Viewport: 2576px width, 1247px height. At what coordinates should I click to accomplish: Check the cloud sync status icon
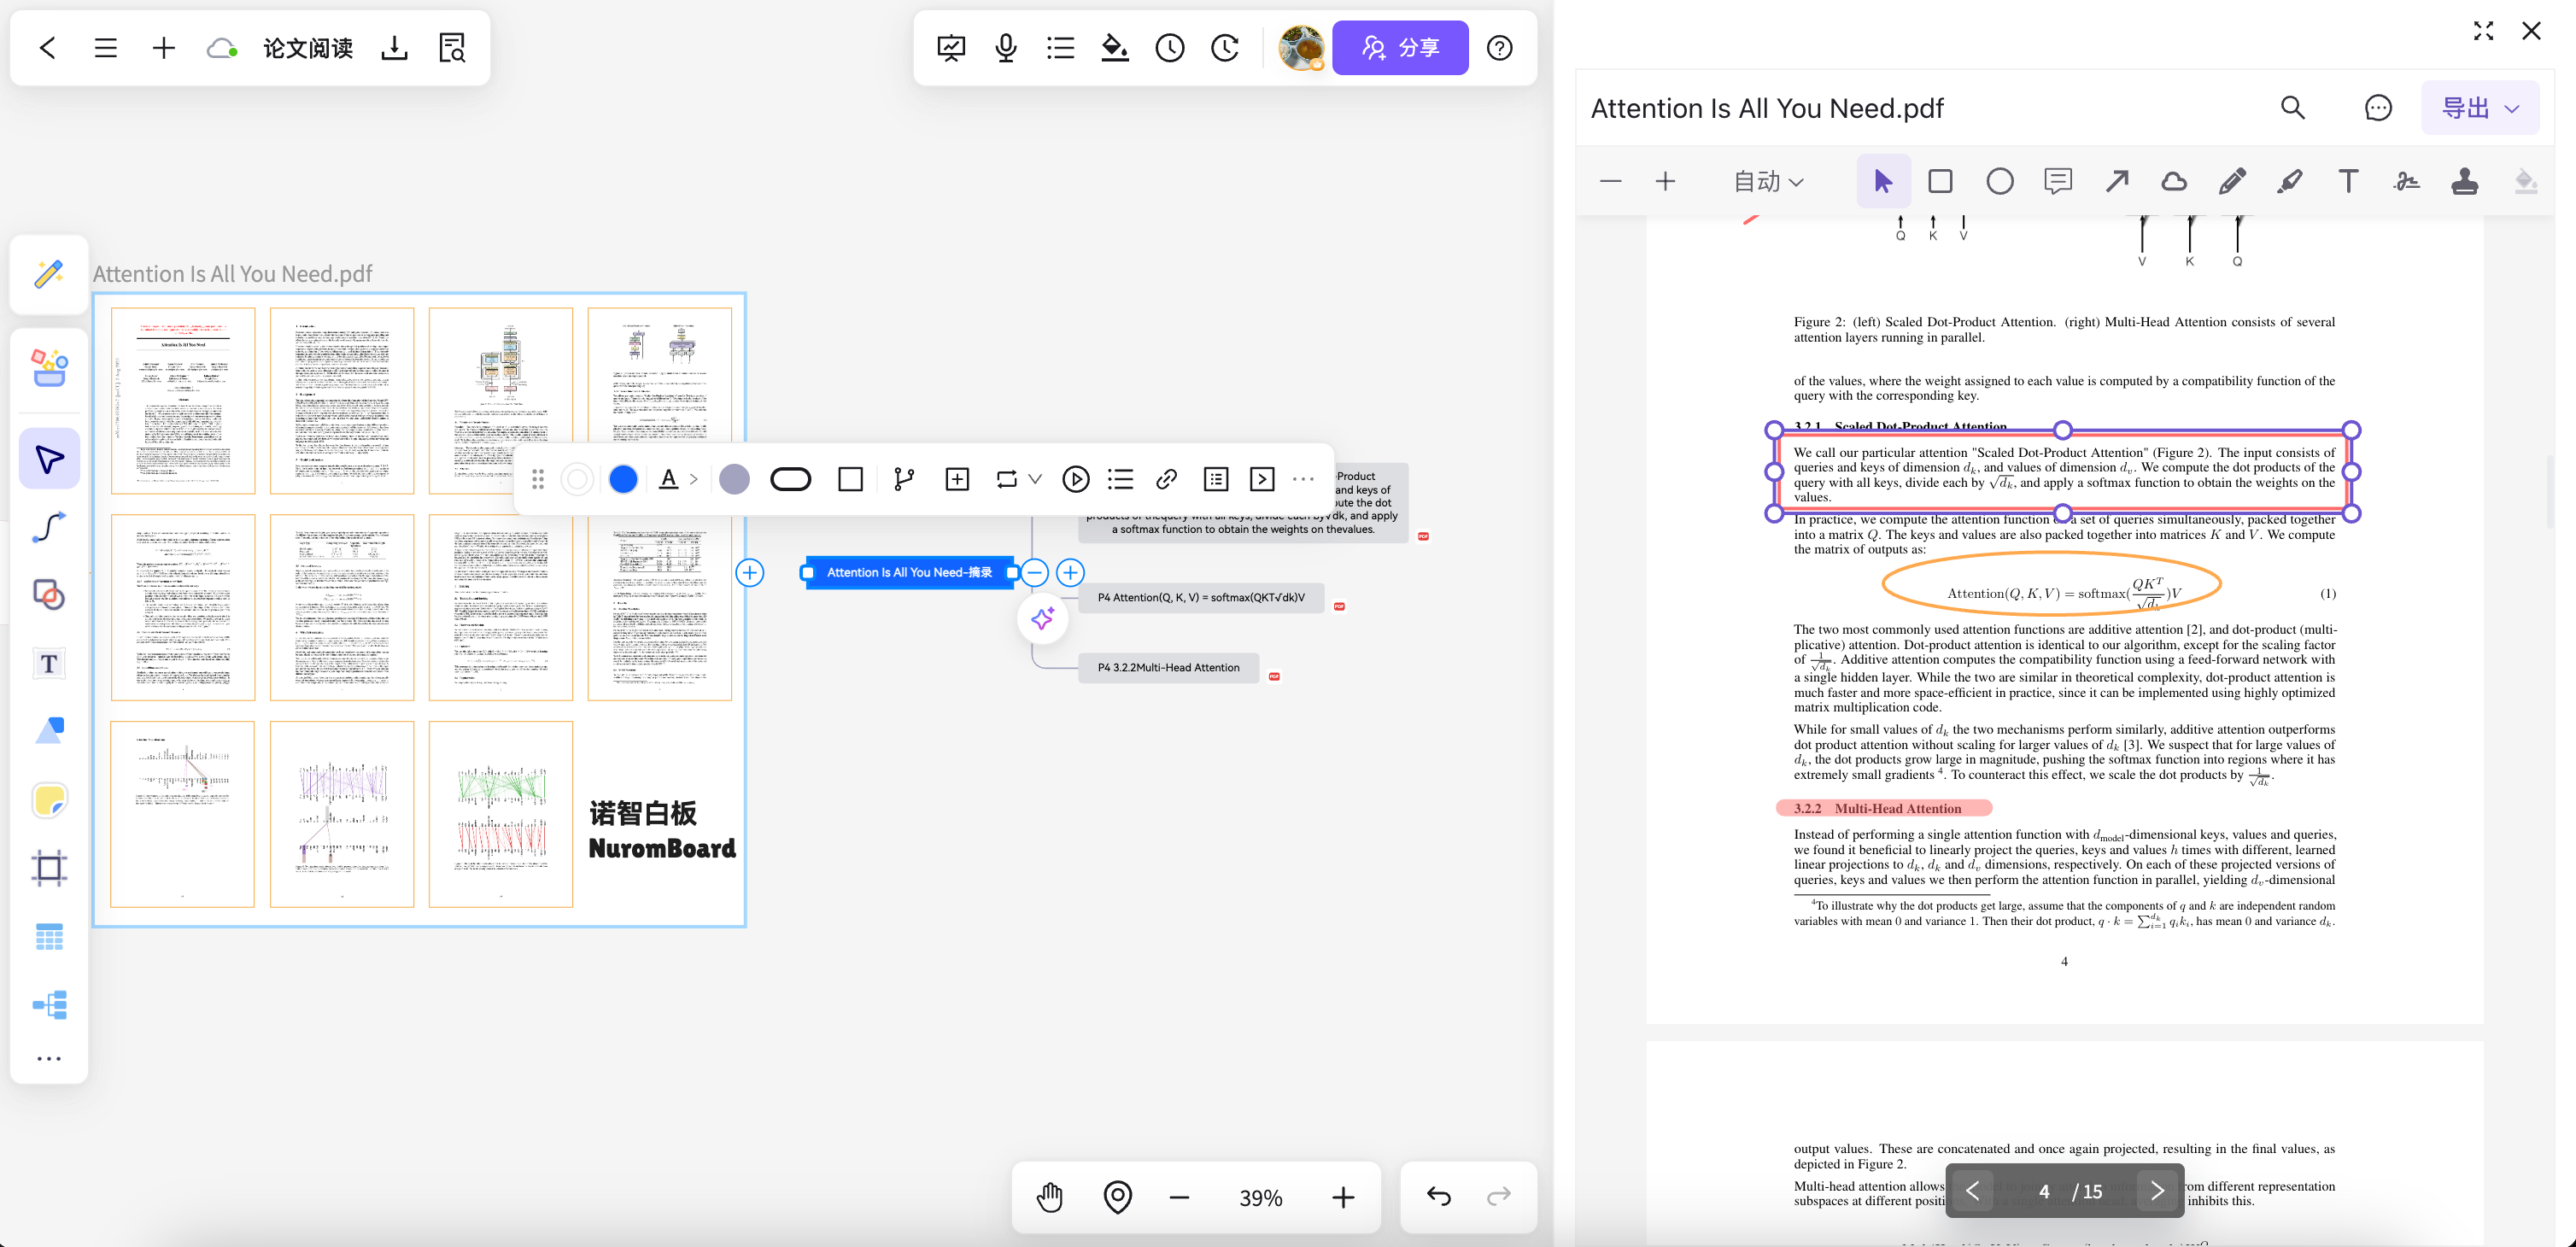221,47
